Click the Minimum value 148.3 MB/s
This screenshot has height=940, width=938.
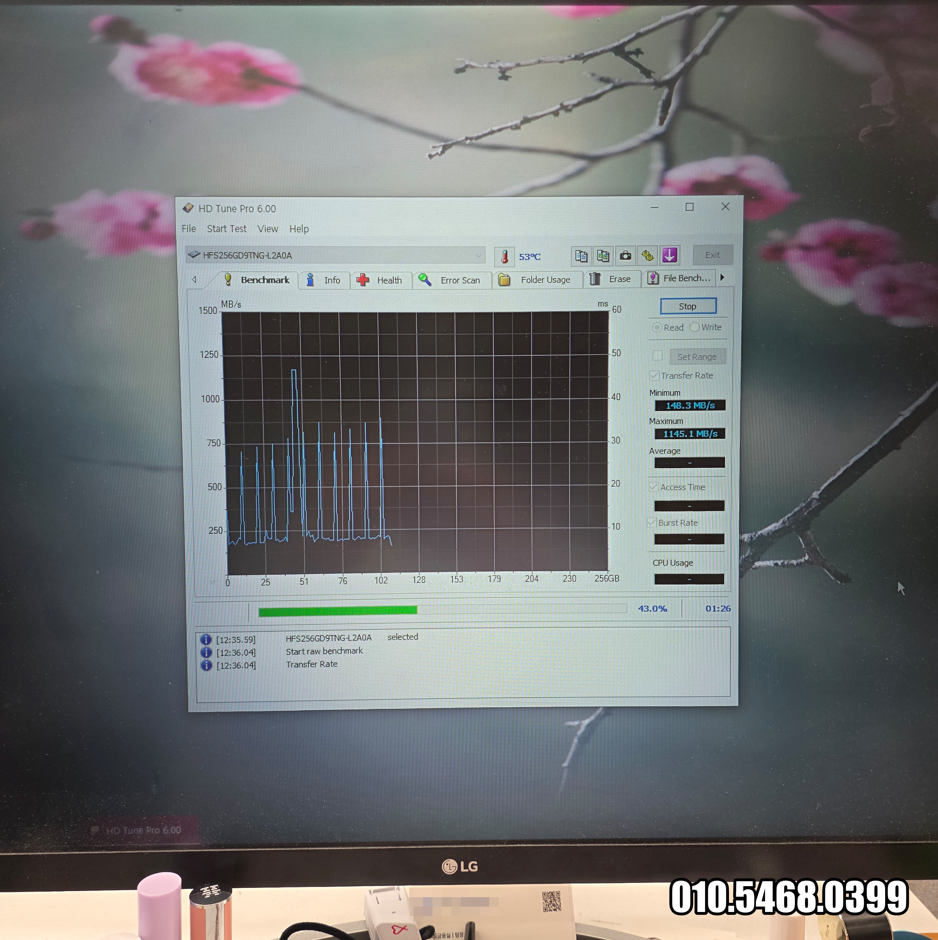click(x=690, y=405)
